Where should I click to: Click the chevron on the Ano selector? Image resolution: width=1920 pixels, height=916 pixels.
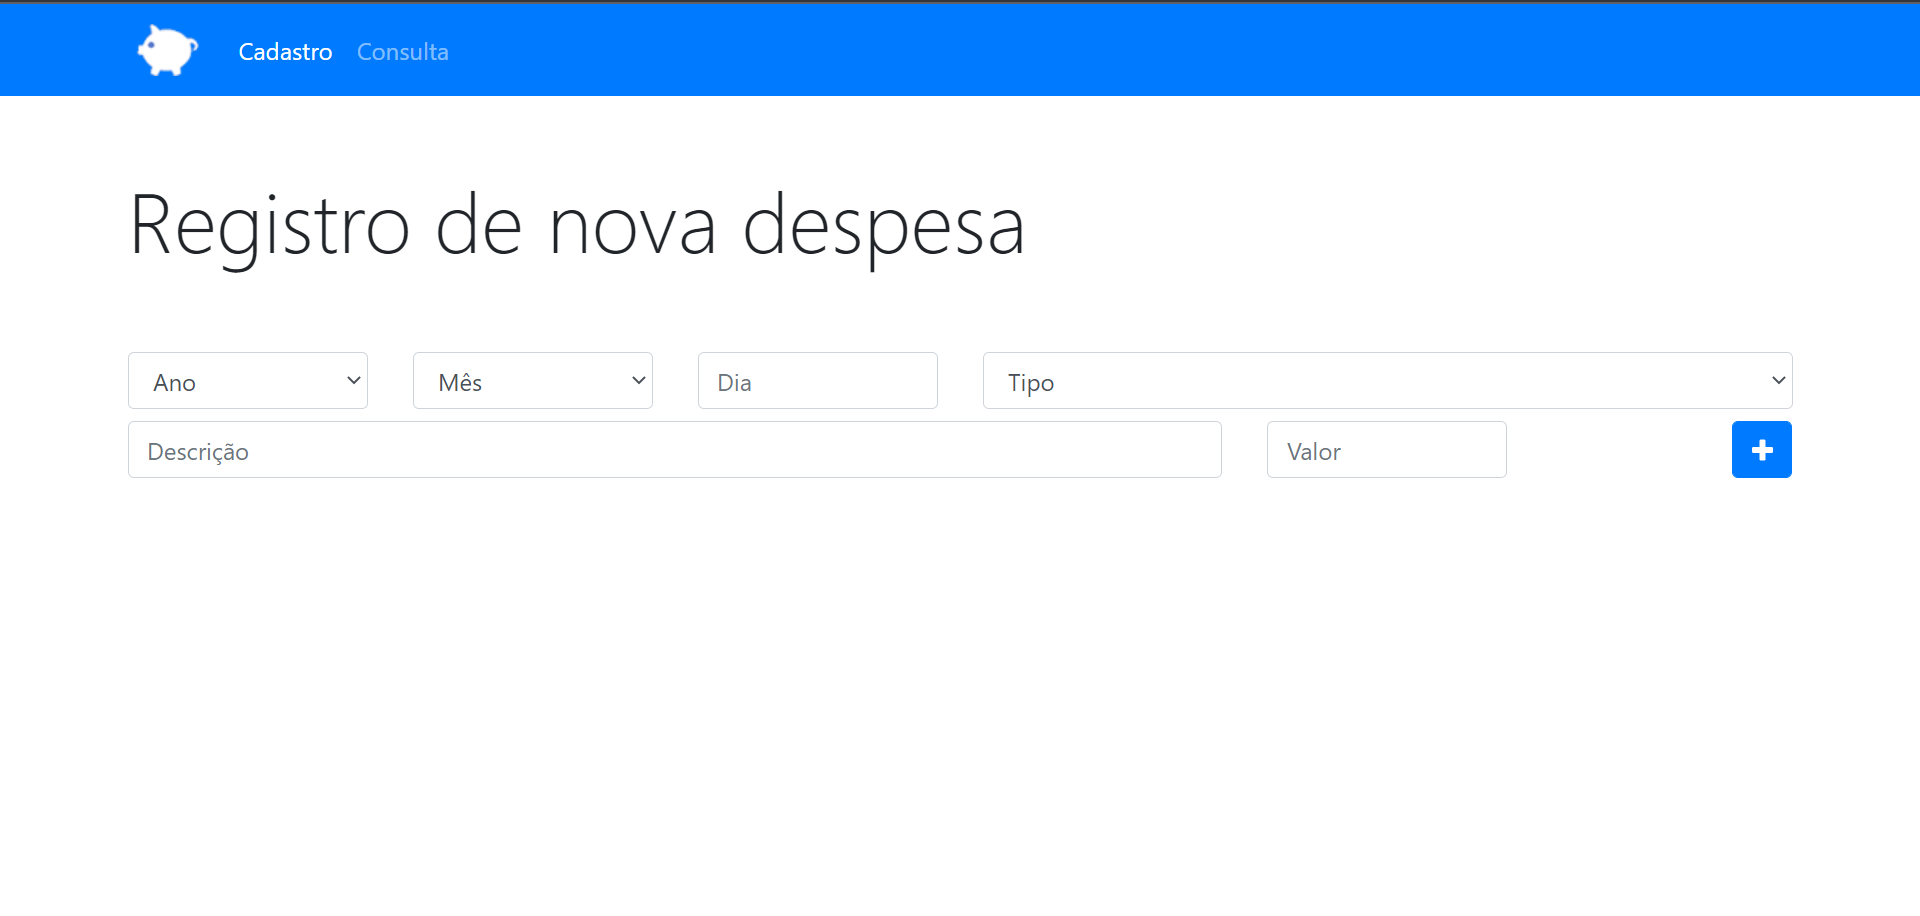[x=352, y=380]
